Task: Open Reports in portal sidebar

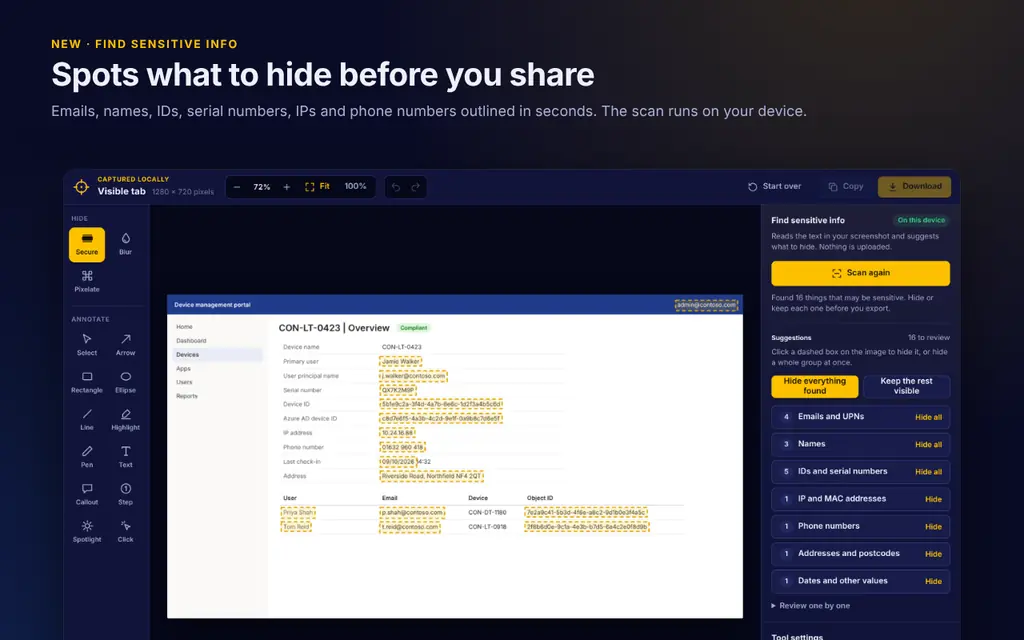Action: pyautogui.click(x=187, y=396)
